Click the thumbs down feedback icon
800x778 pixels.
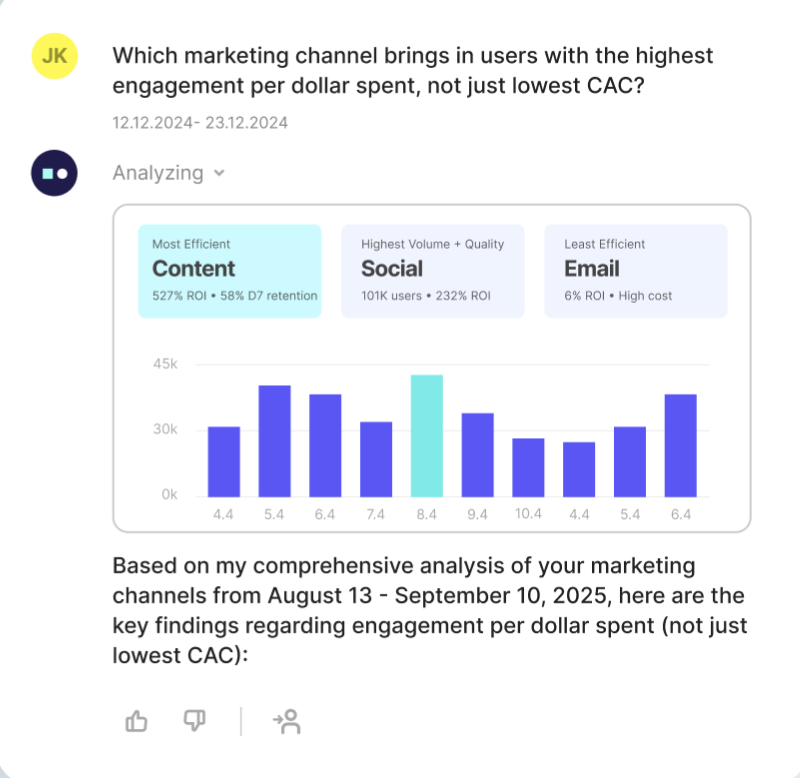point(194,721)
